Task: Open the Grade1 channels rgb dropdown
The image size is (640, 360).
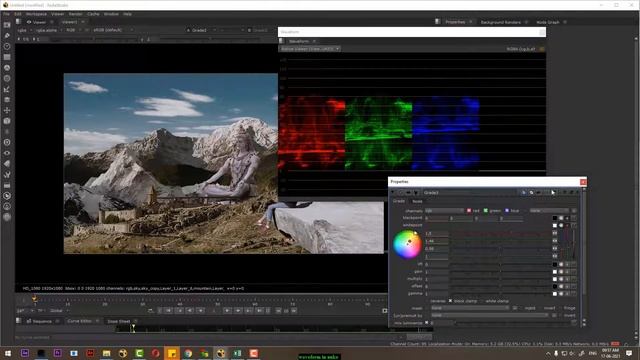Action: 444,211
